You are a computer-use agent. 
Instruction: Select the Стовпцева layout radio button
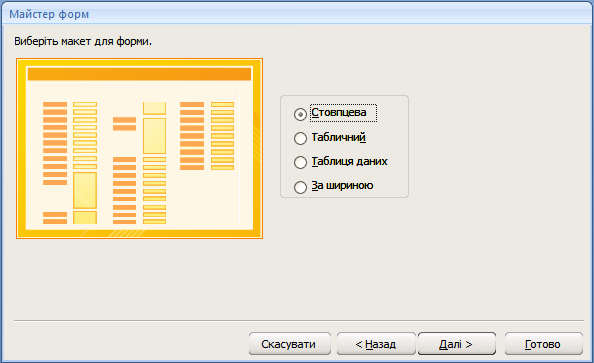[x=300, y=114]
